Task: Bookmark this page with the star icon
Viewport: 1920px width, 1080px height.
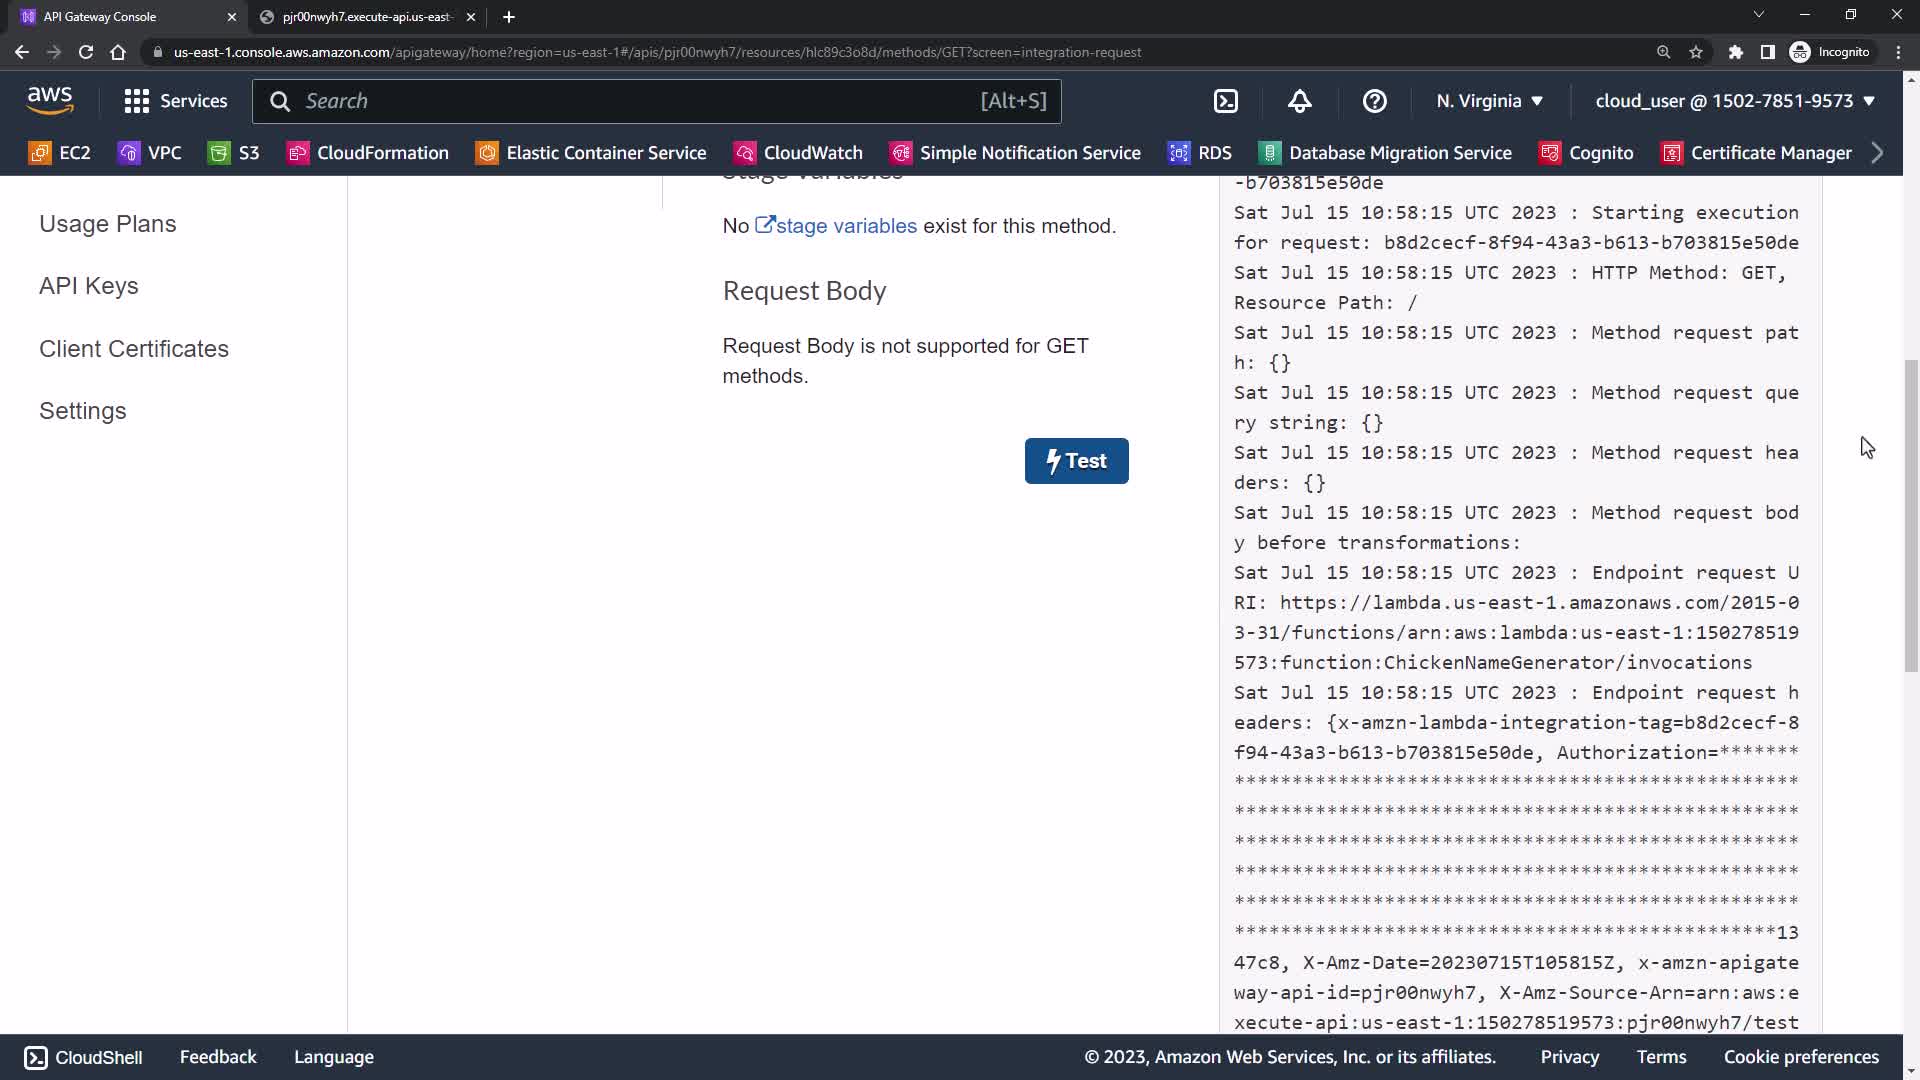Action: [x=1696, y=52]
